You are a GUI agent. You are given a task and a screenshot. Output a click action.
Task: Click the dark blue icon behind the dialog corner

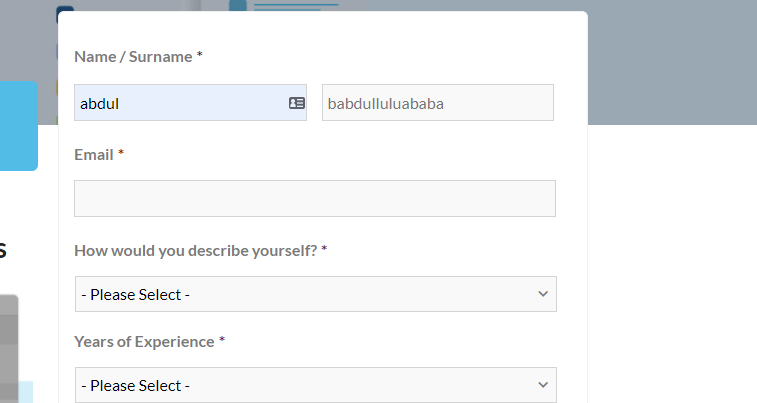64,14
